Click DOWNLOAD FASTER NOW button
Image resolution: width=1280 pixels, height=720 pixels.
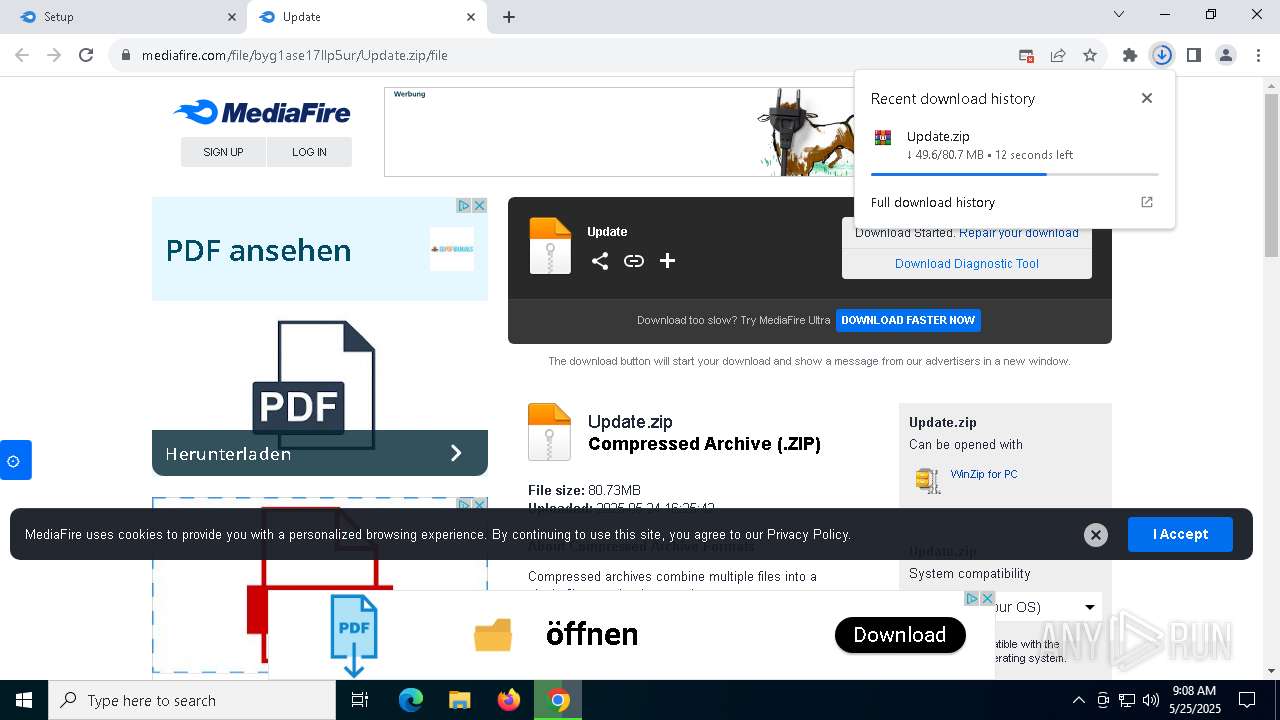(x=908, y=320)
